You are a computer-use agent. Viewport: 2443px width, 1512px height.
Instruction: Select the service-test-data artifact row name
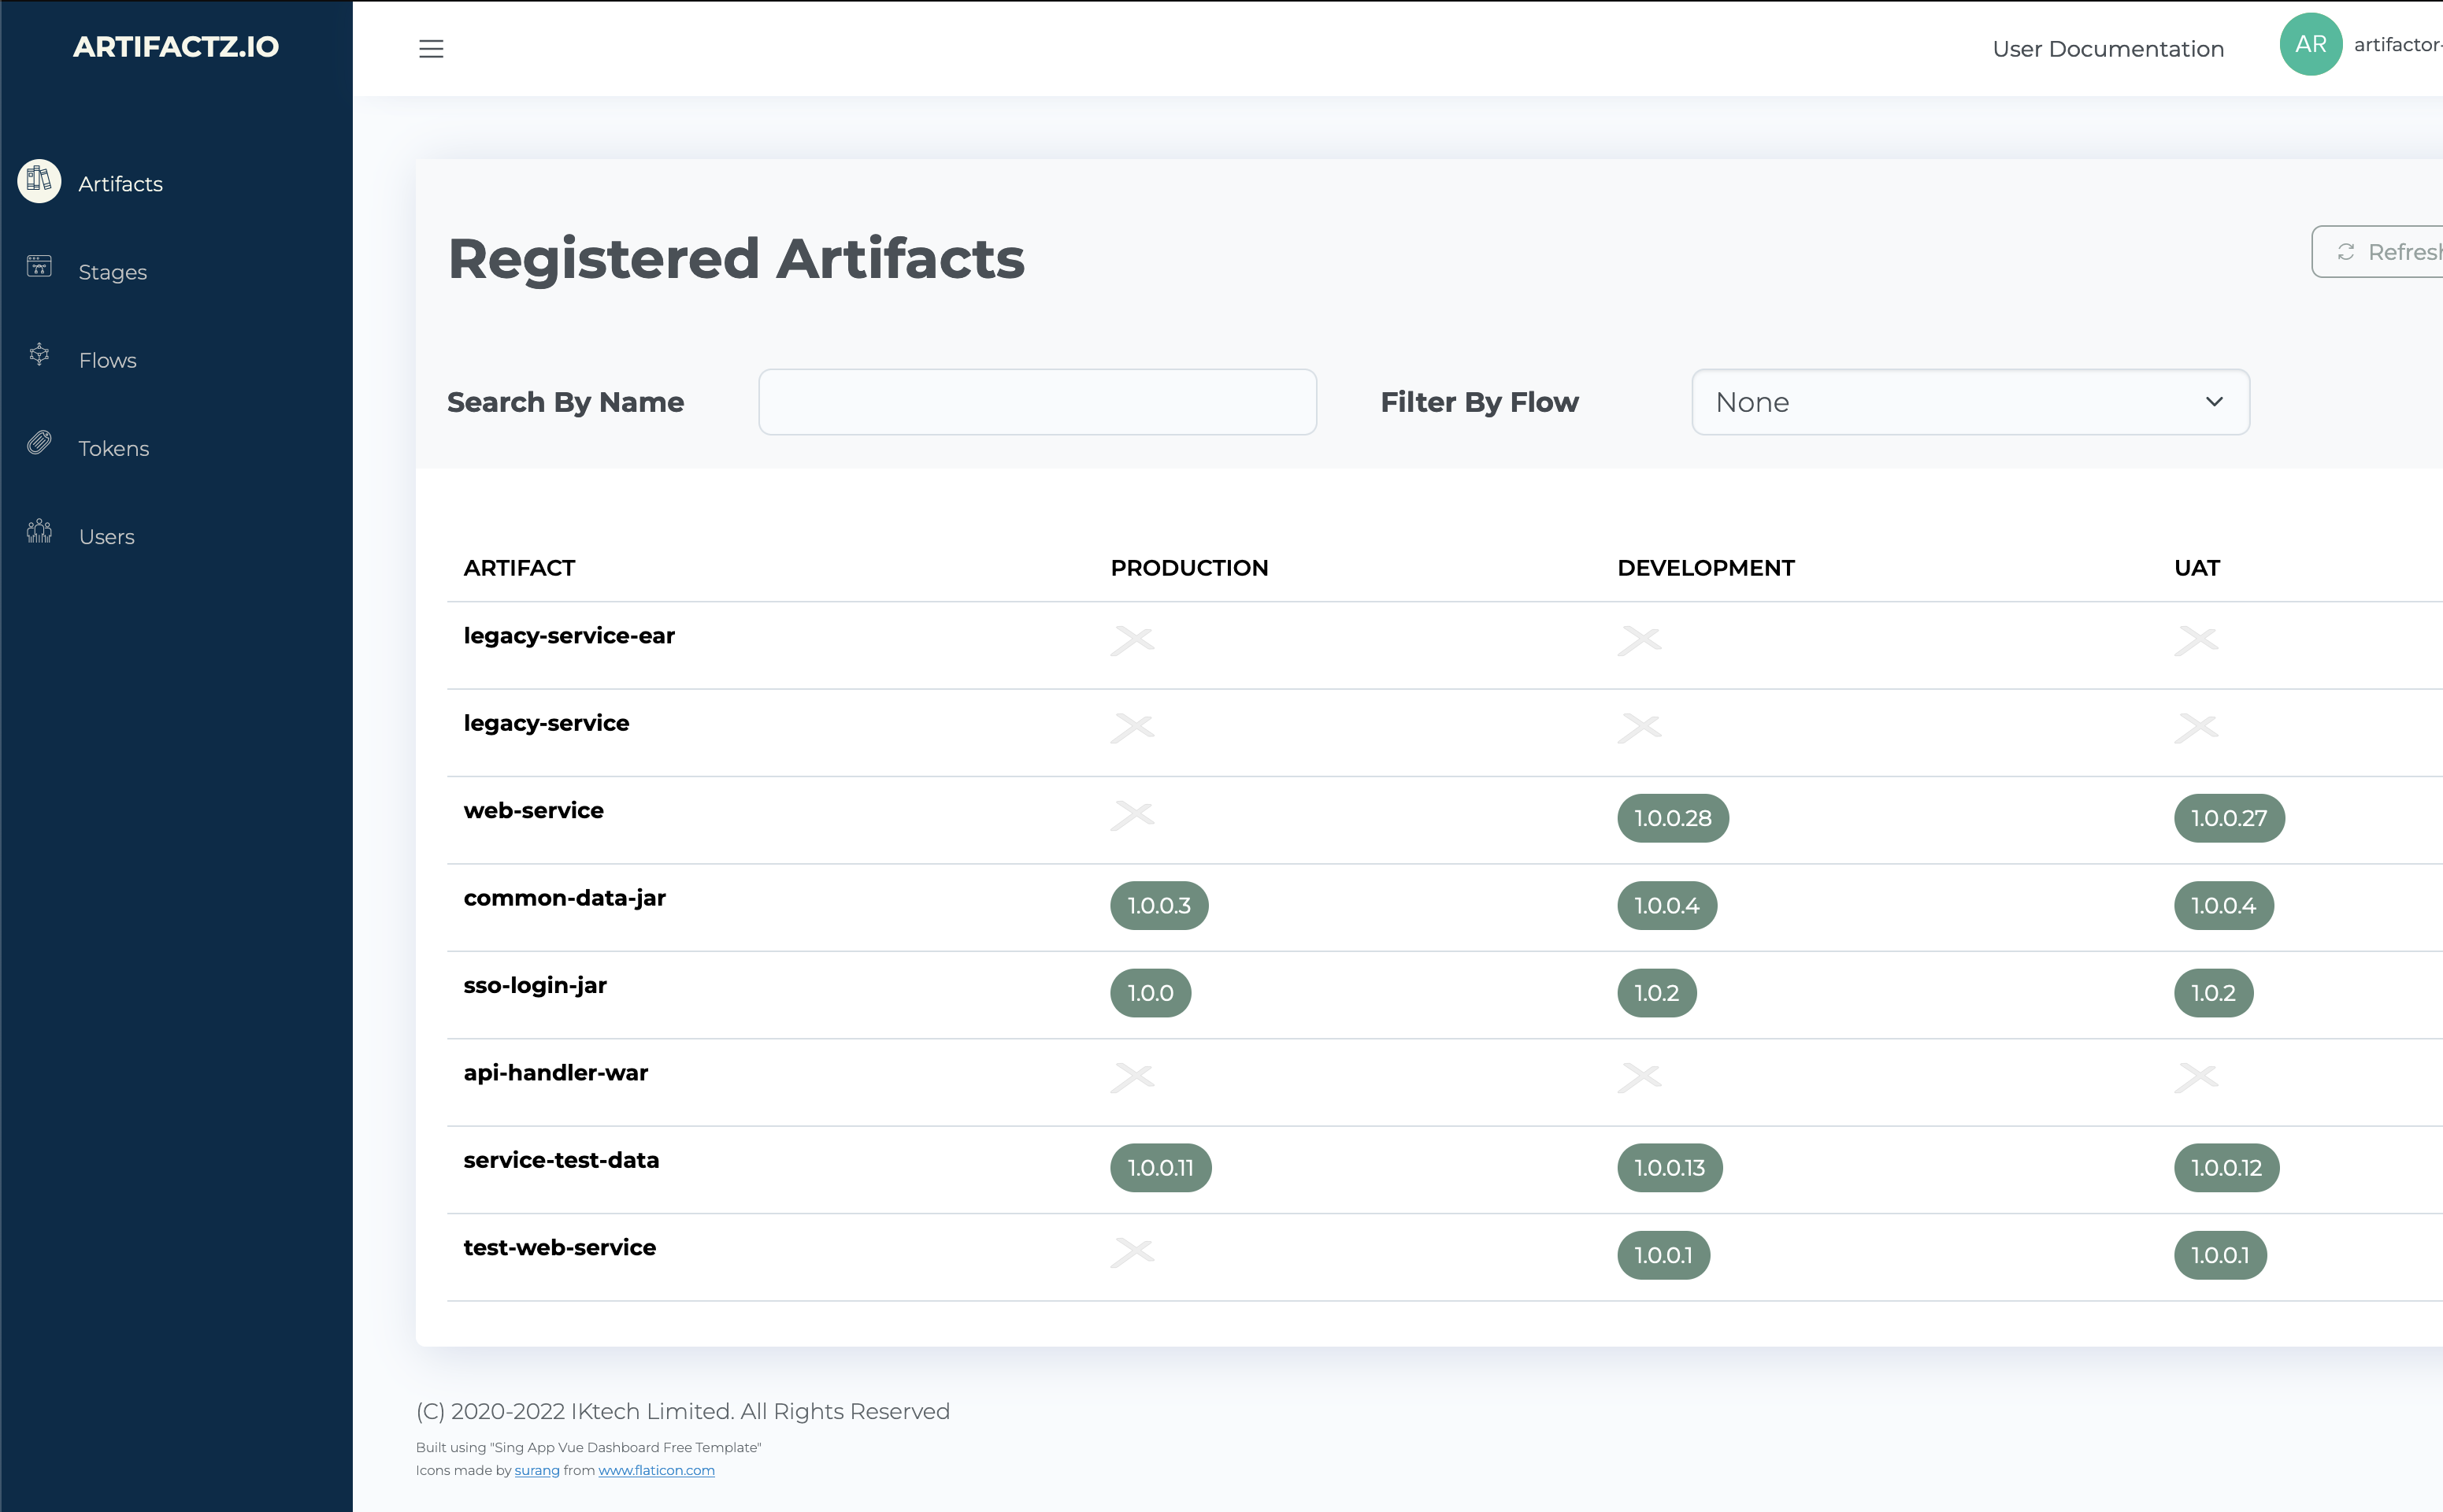tap(561, 1160)
